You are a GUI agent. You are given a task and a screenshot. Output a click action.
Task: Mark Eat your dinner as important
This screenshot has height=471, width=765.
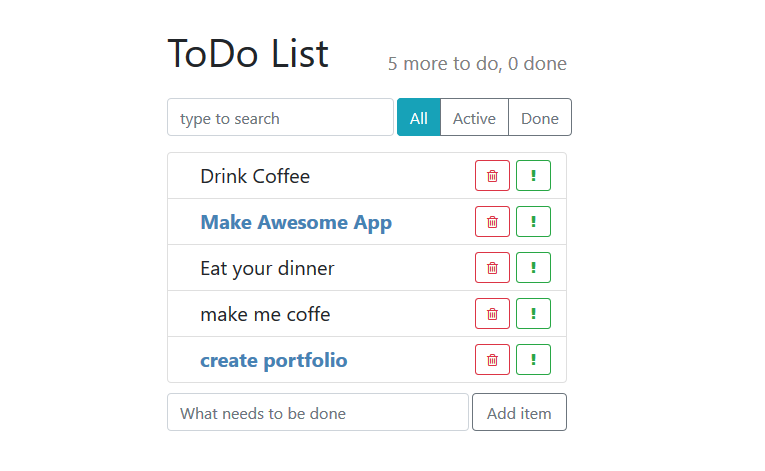tap(533, 267)
